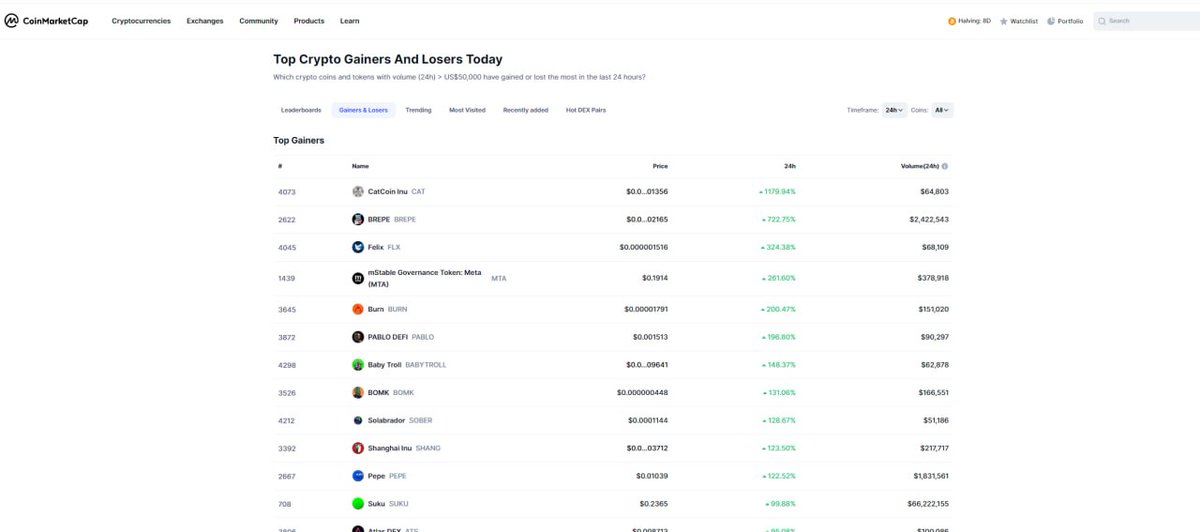
Task: Click the mStable MTA coin icon
Action: [358, 278]
